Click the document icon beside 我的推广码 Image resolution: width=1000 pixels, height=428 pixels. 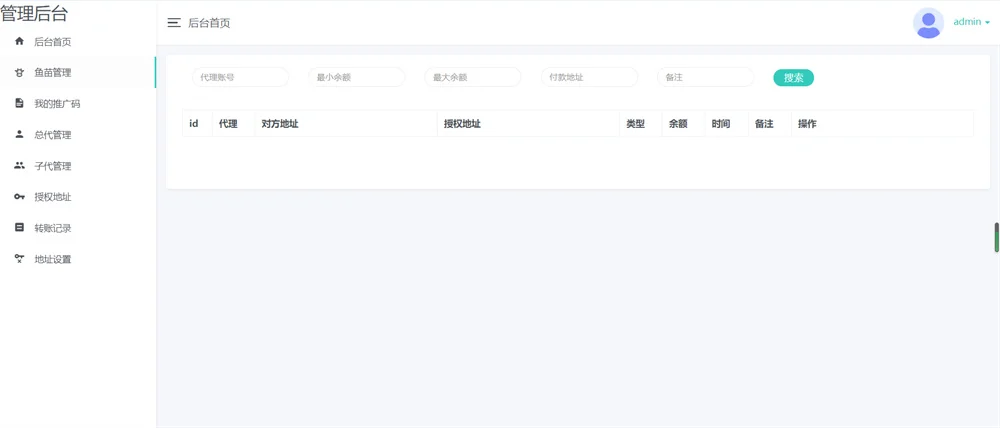point(19,103)
